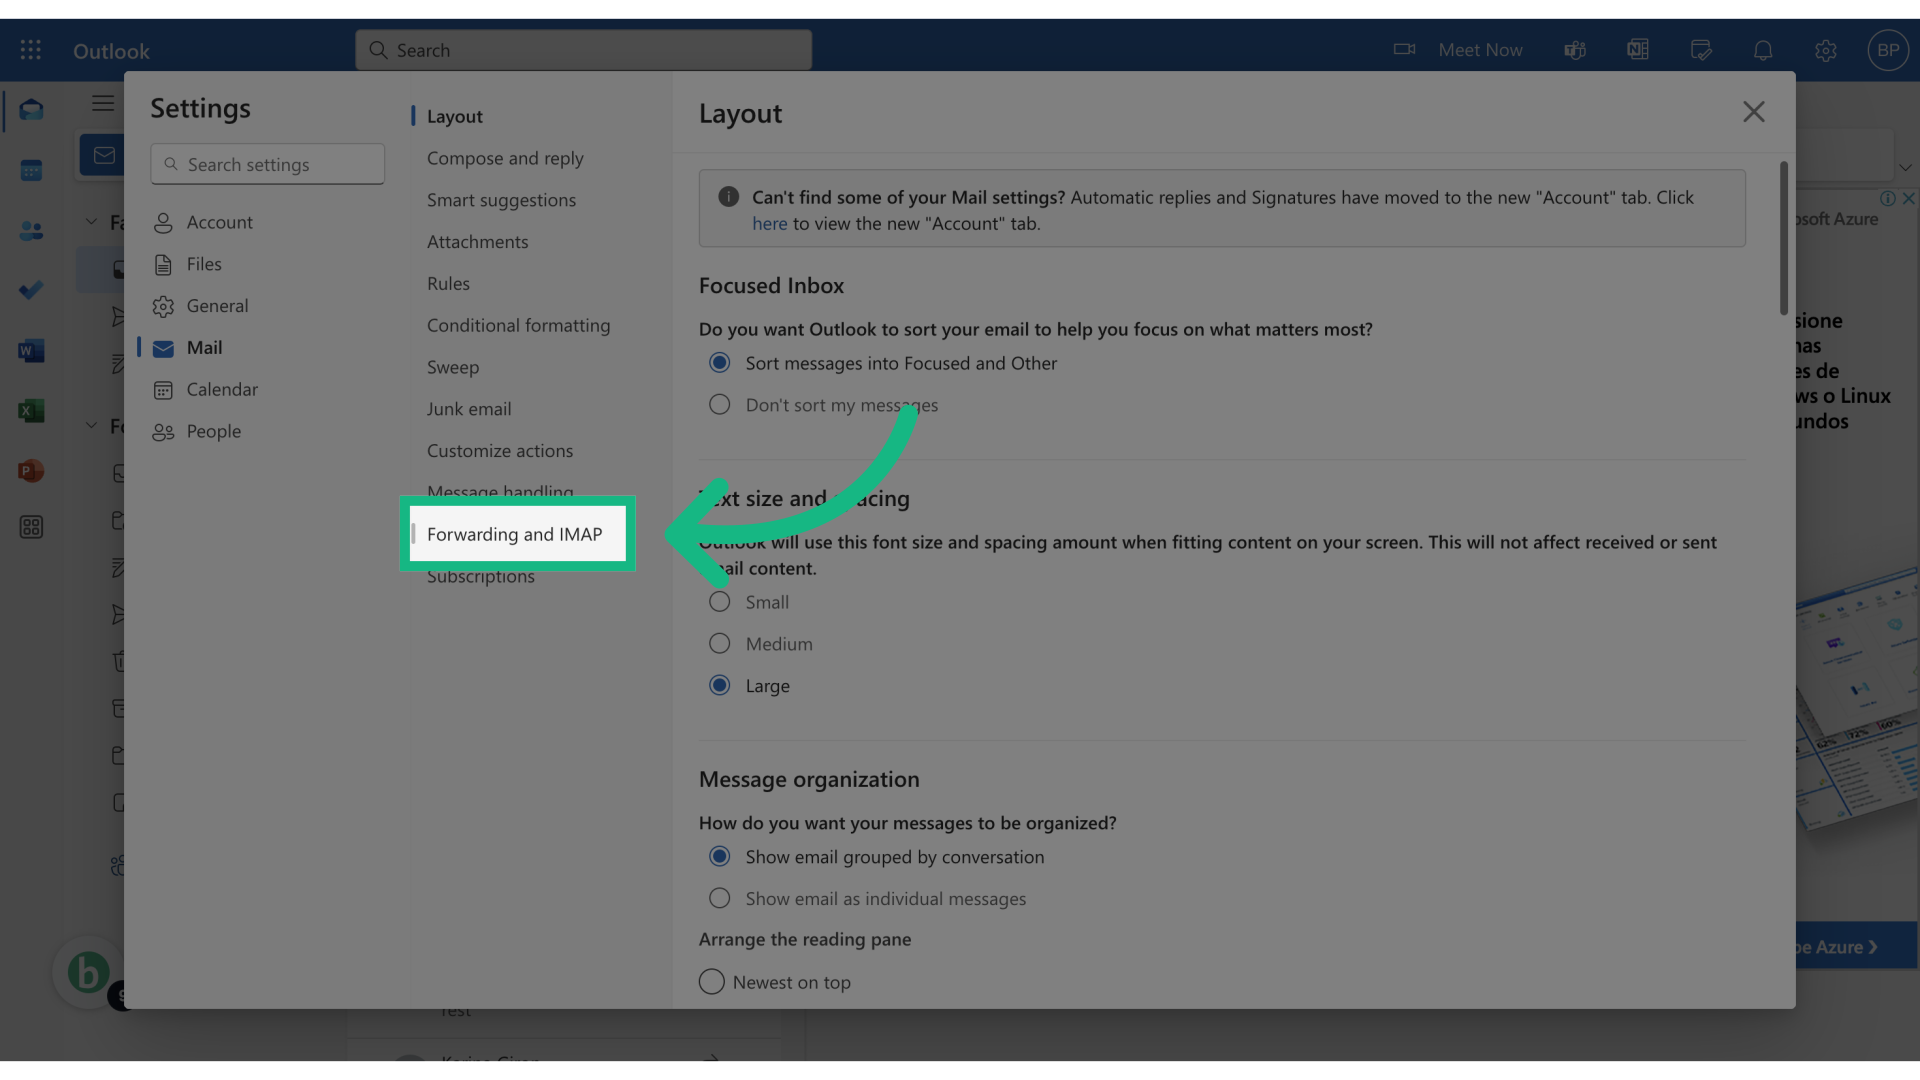This screenshot has width=1920, height=1080.
Task: Open People app in left rail
Action: pos(31,230)
